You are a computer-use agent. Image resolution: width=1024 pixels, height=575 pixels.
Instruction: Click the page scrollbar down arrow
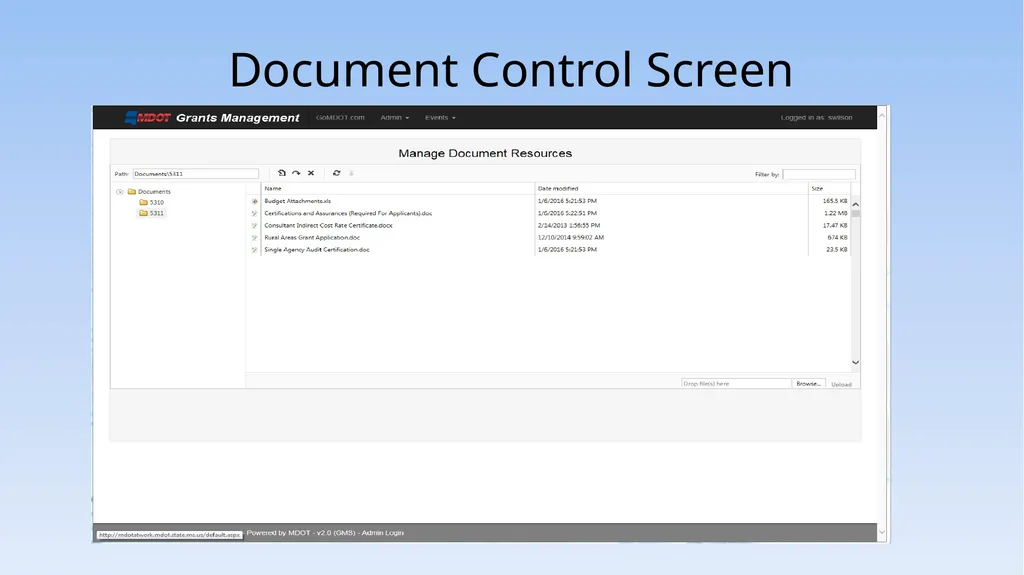882,532
